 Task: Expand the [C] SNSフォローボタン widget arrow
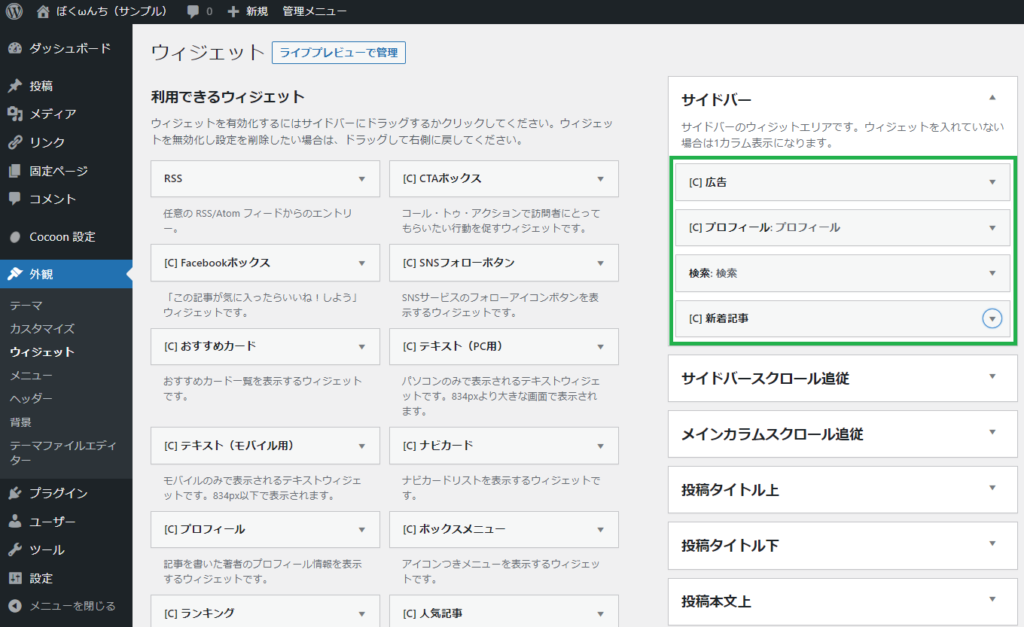click(x=601, y=263)
